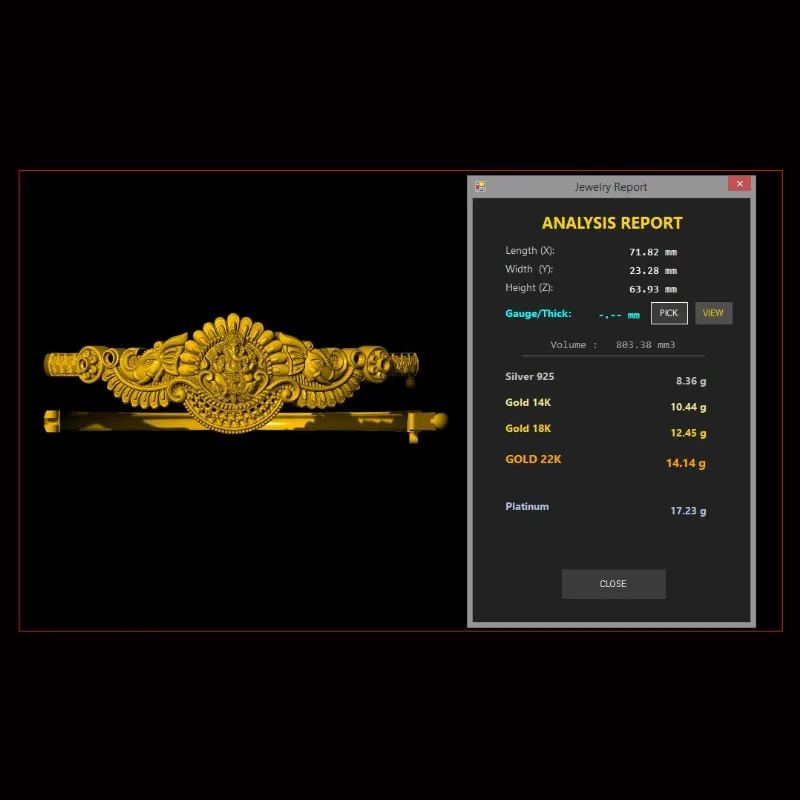The image size is (800, 800).
Task: Click the Length value 71.82 mm
Action: (x=653, y=252)
